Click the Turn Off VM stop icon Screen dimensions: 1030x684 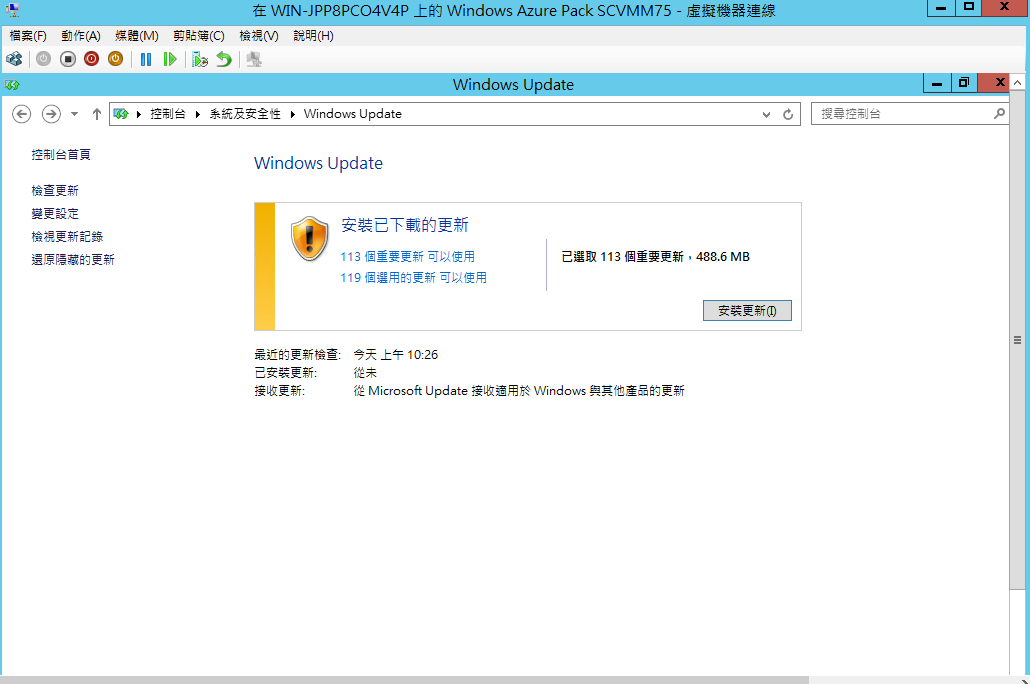pos(68,59)
